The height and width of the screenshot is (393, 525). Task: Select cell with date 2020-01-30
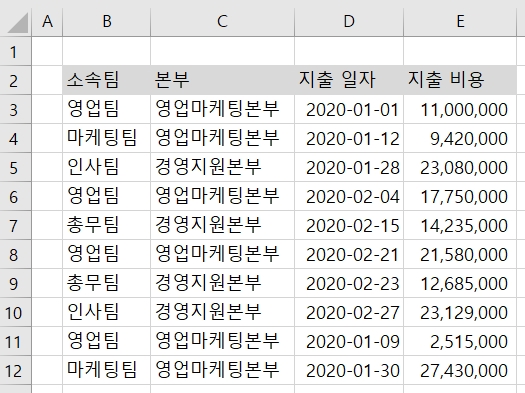point(349,371)
